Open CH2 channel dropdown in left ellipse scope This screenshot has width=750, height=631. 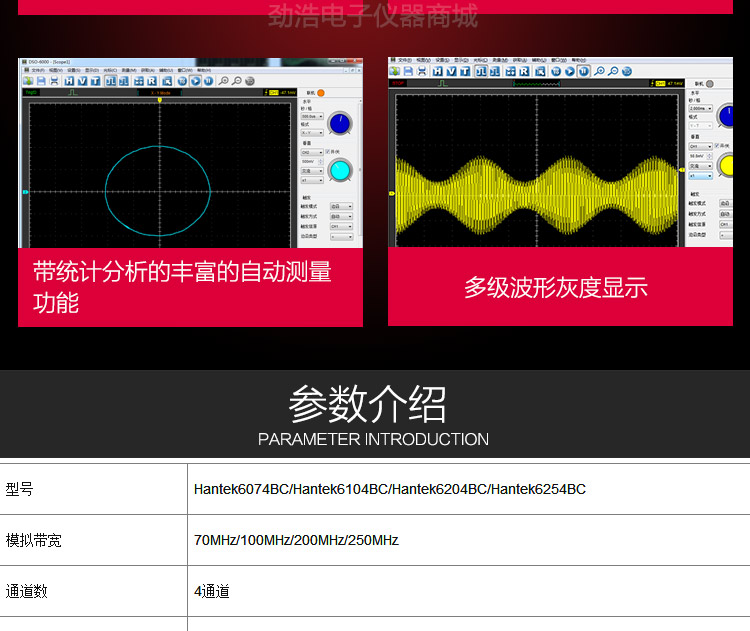click(x=312, y=152)
